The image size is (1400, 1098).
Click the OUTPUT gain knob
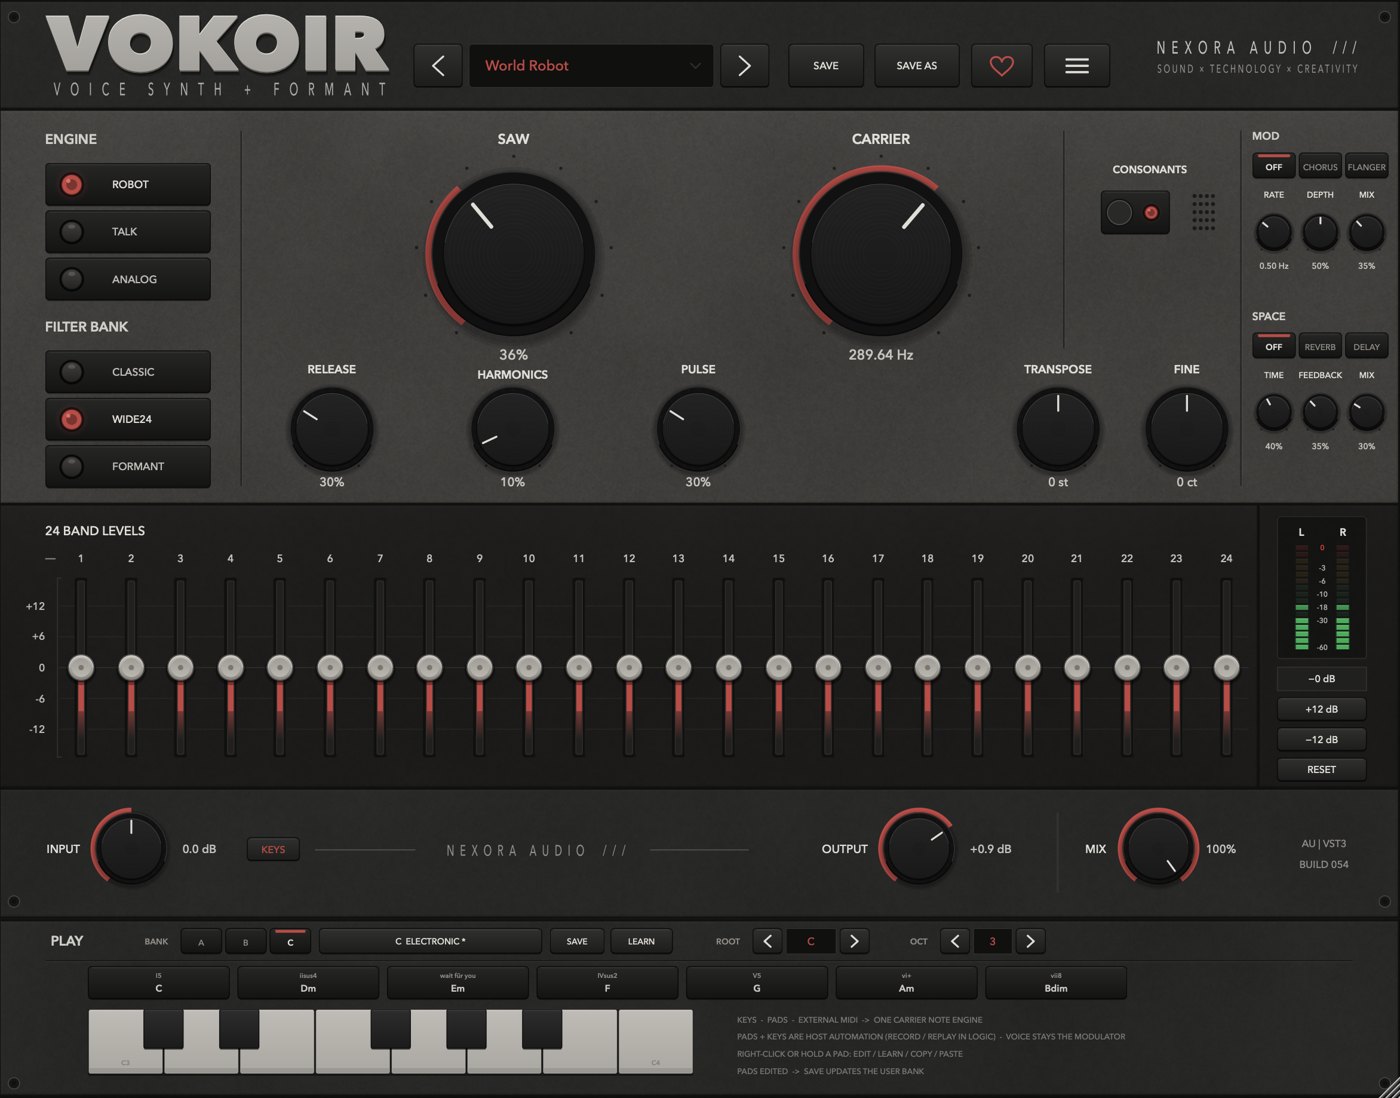click(x=919, y=848)
